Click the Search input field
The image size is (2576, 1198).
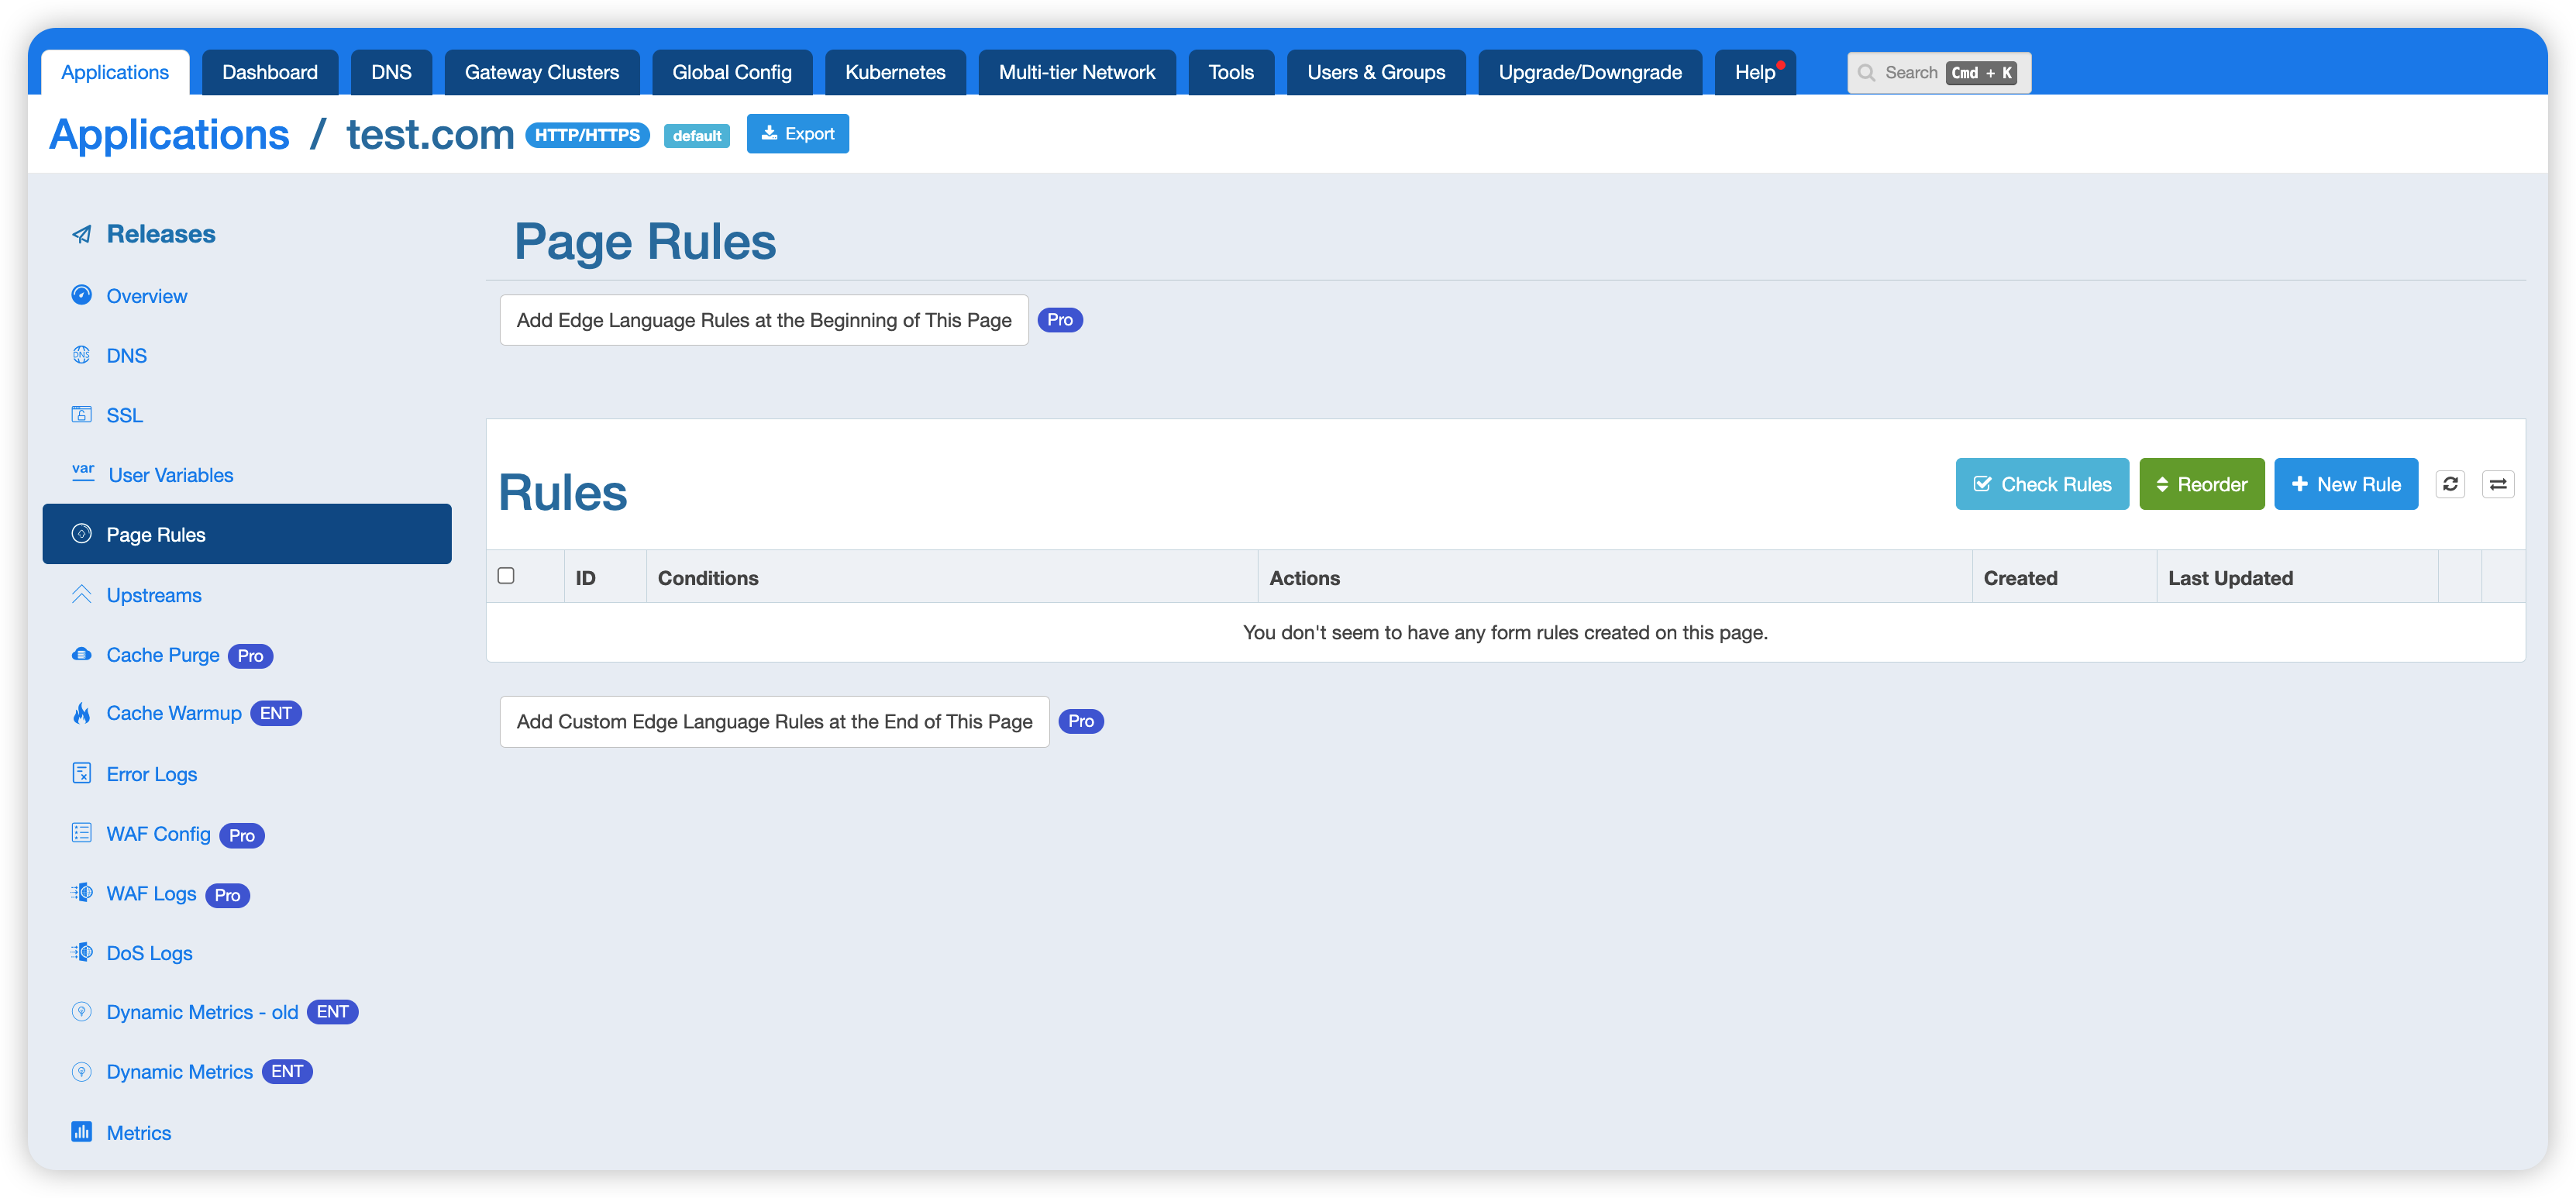click(1910, 72)
